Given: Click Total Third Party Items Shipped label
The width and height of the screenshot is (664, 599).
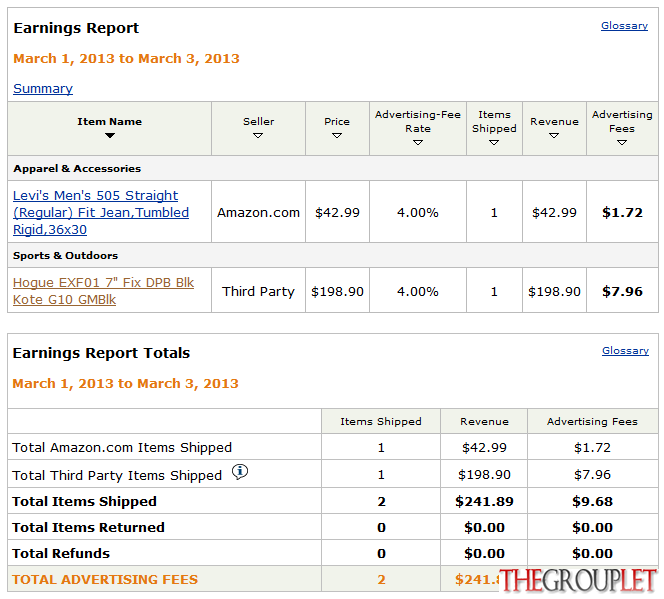Looking at the screenshot, I should tap(117, 475).
